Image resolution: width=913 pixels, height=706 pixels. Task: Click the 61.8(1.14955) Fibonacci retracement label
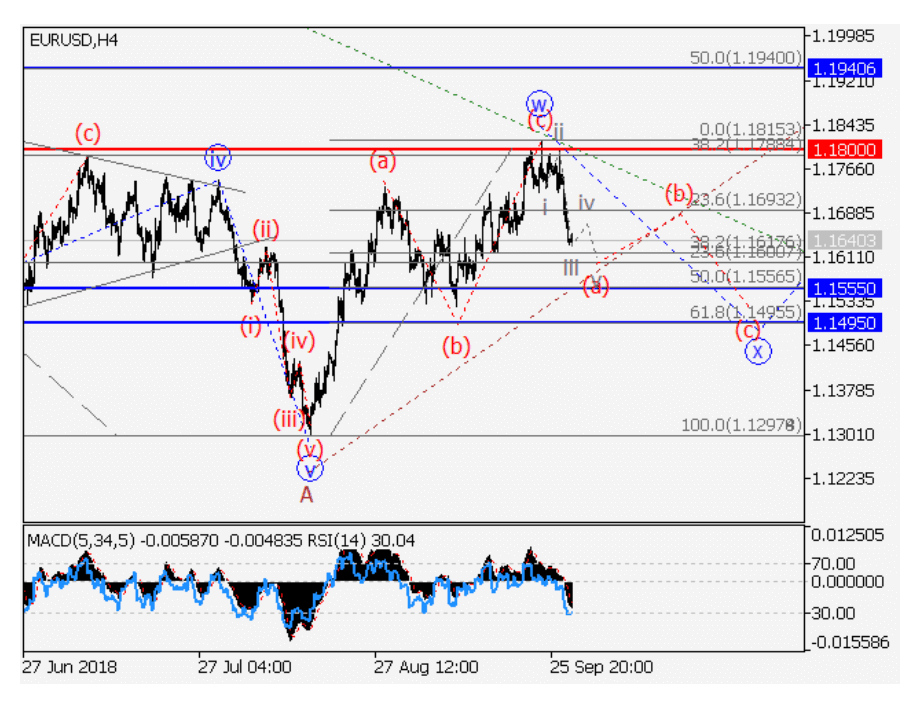pyautogui.click(x=745, y=312)
